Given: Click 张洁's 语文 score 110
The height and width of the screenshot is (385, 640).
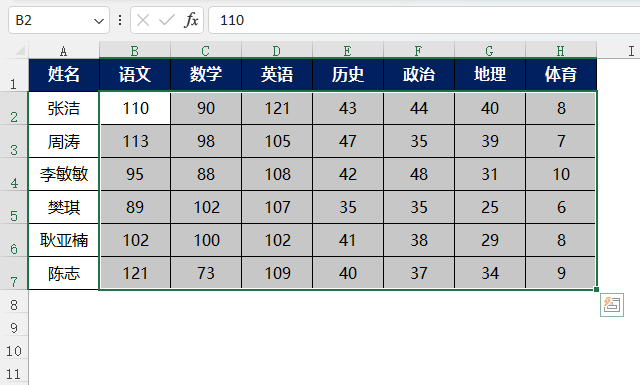Looking at the screenshot, I should point(135,108).
